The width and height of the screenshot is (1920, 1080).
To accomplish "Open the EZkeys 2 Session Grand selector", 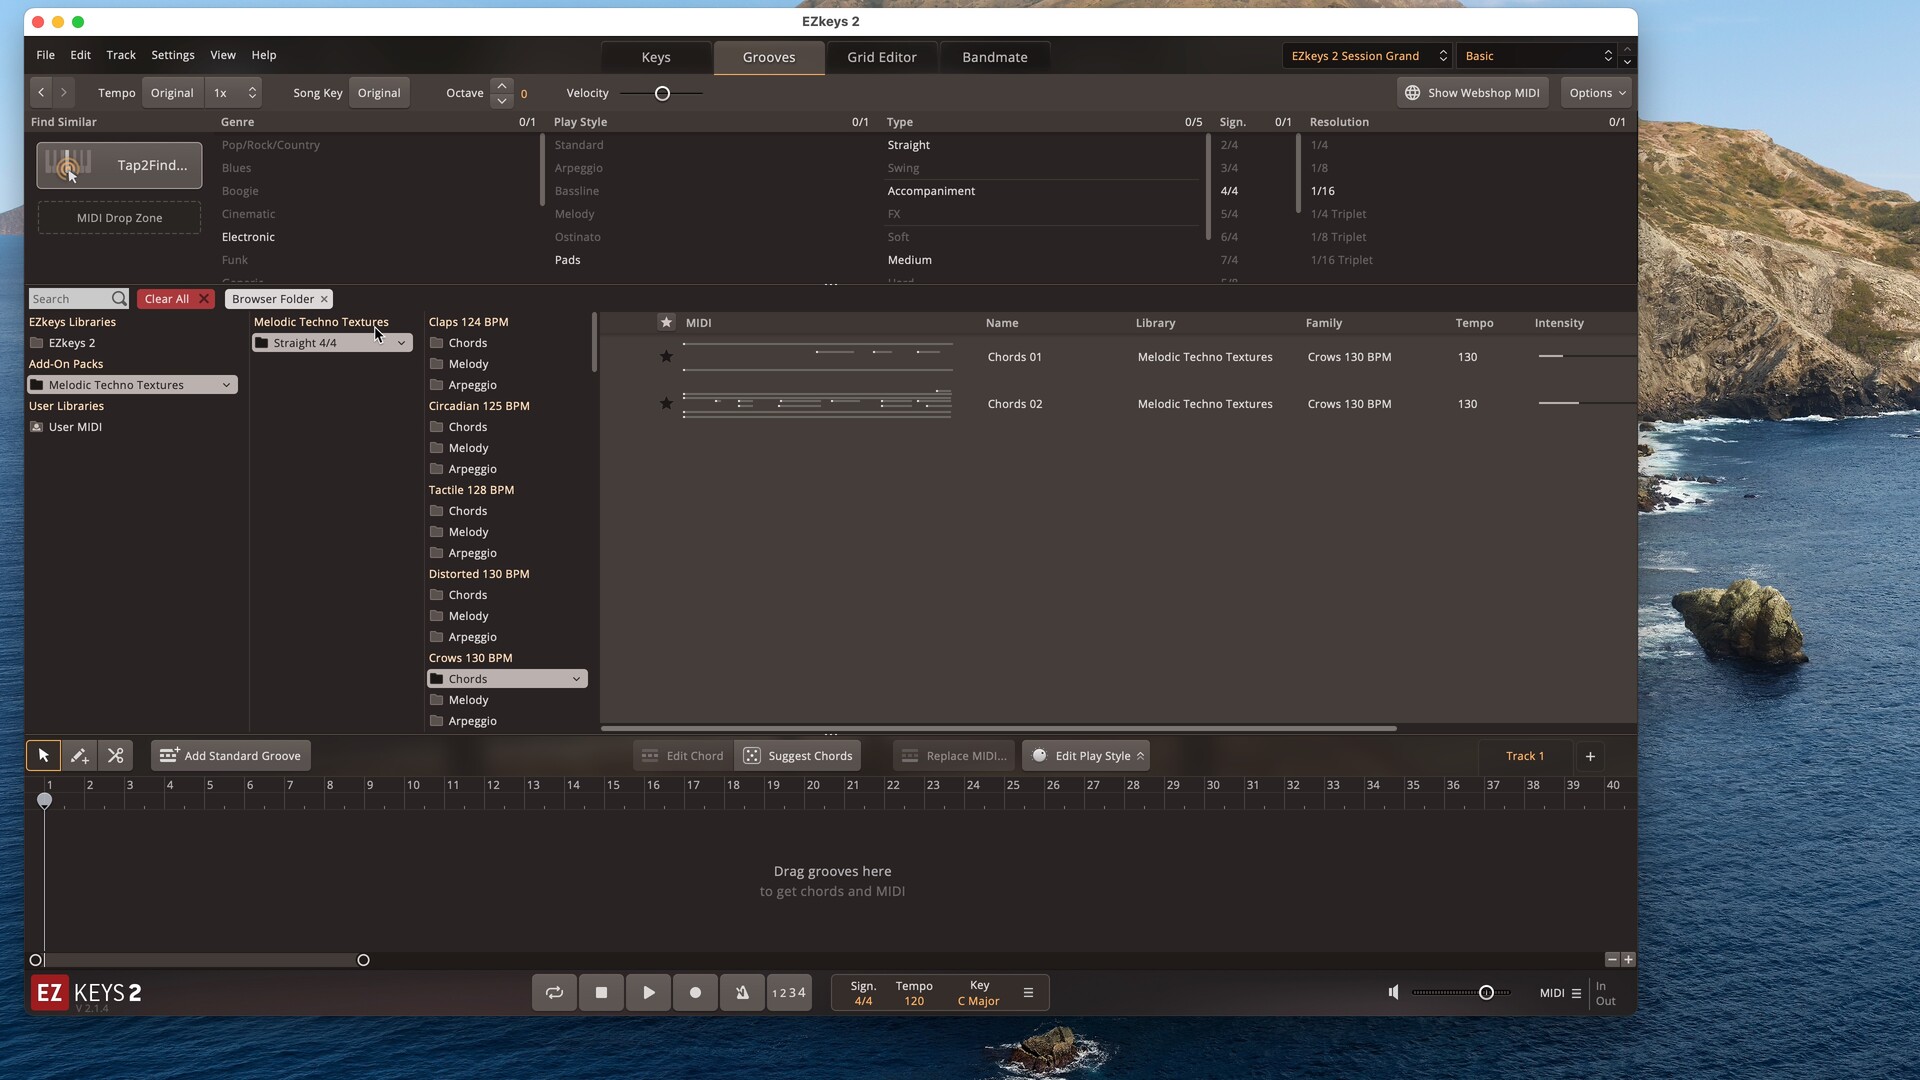I will point(1367,56).
